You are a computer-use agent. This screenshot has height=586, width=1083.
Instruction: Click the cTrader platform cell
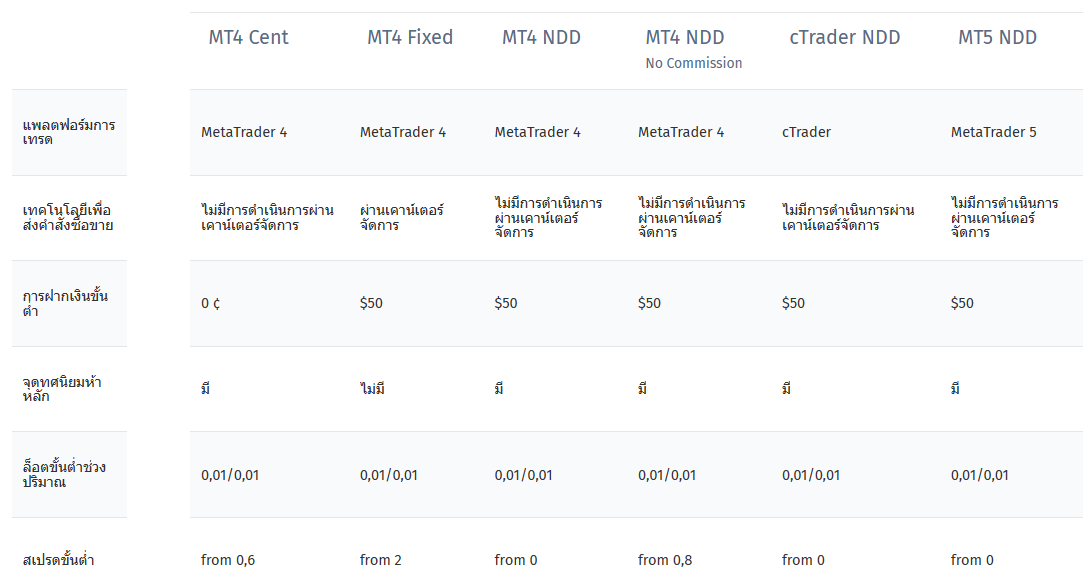pyautogui.click(x=806, y=132)
